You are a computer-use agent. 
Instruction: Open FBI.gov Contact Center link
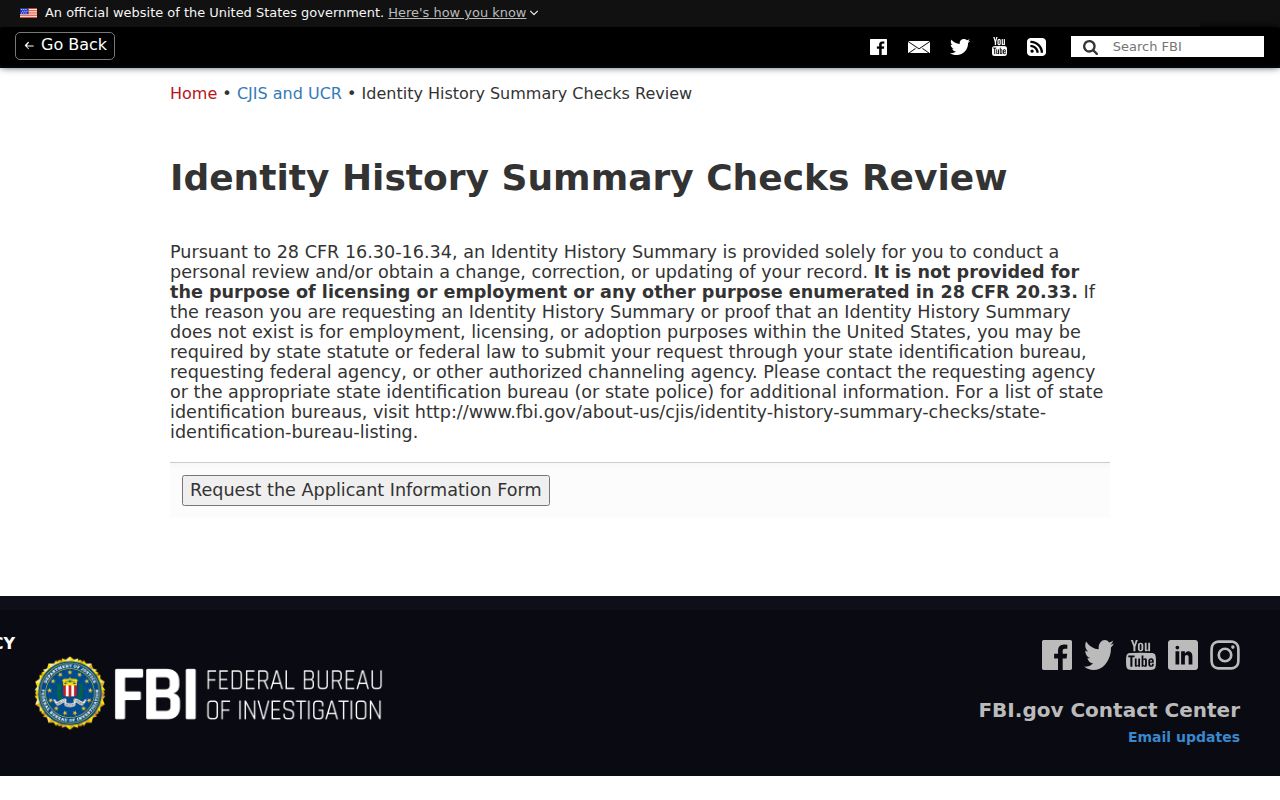tap(1109, 710)
